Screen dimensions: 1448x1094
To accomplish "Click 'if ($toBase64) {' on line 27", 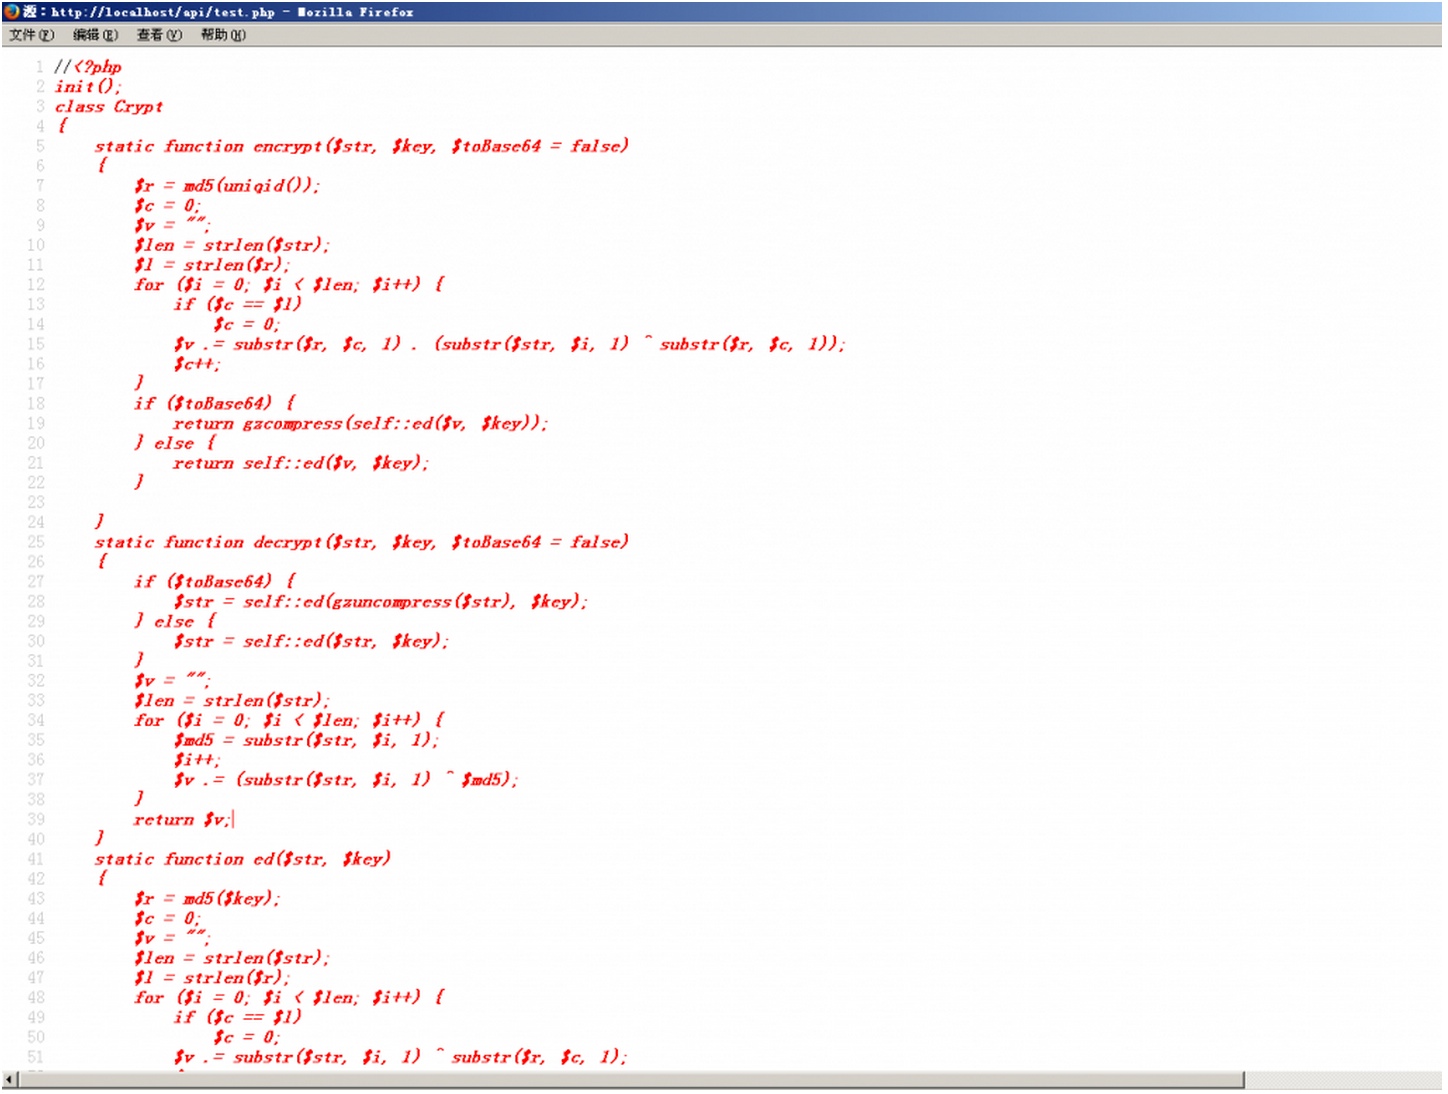I will tap(215, 582).
